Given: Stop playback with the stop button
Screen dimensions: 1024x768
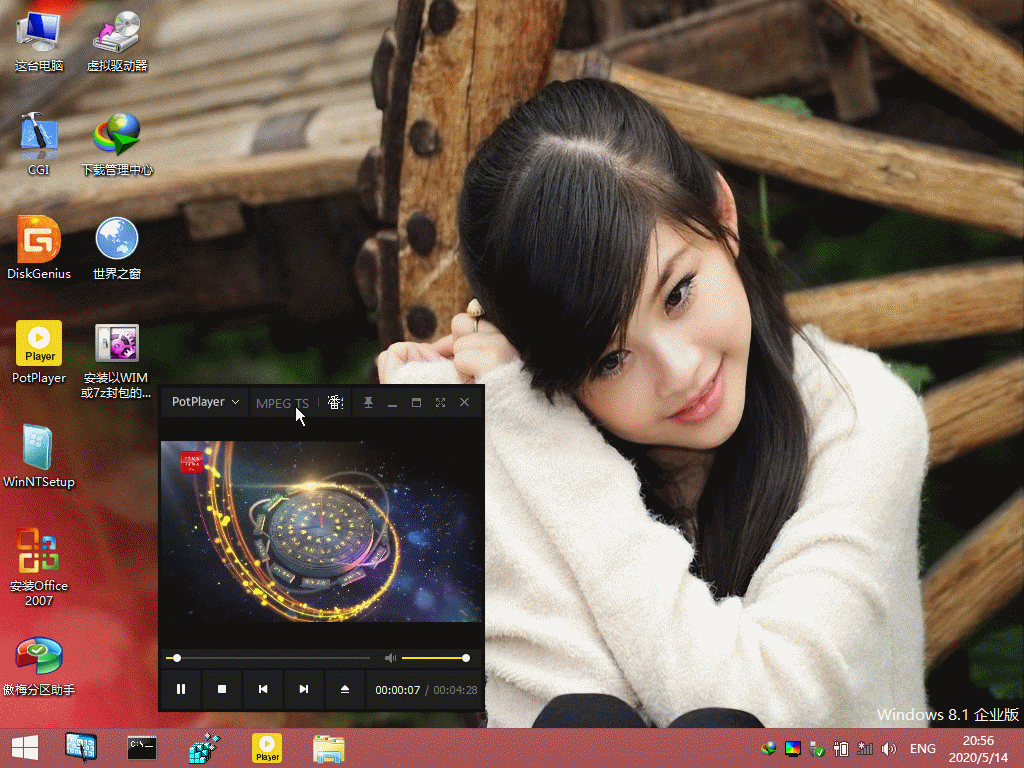Looking at the screenshot, I should click(222, 689).
